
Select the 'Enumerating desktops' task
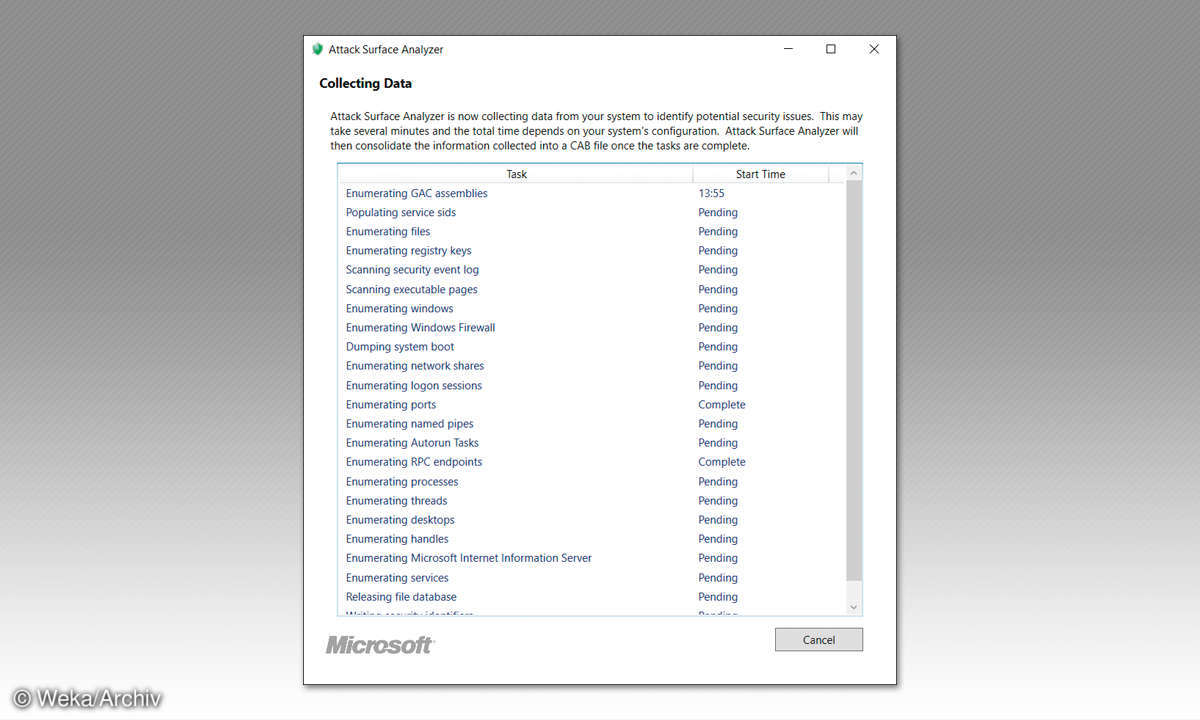[x=400, y=520]
